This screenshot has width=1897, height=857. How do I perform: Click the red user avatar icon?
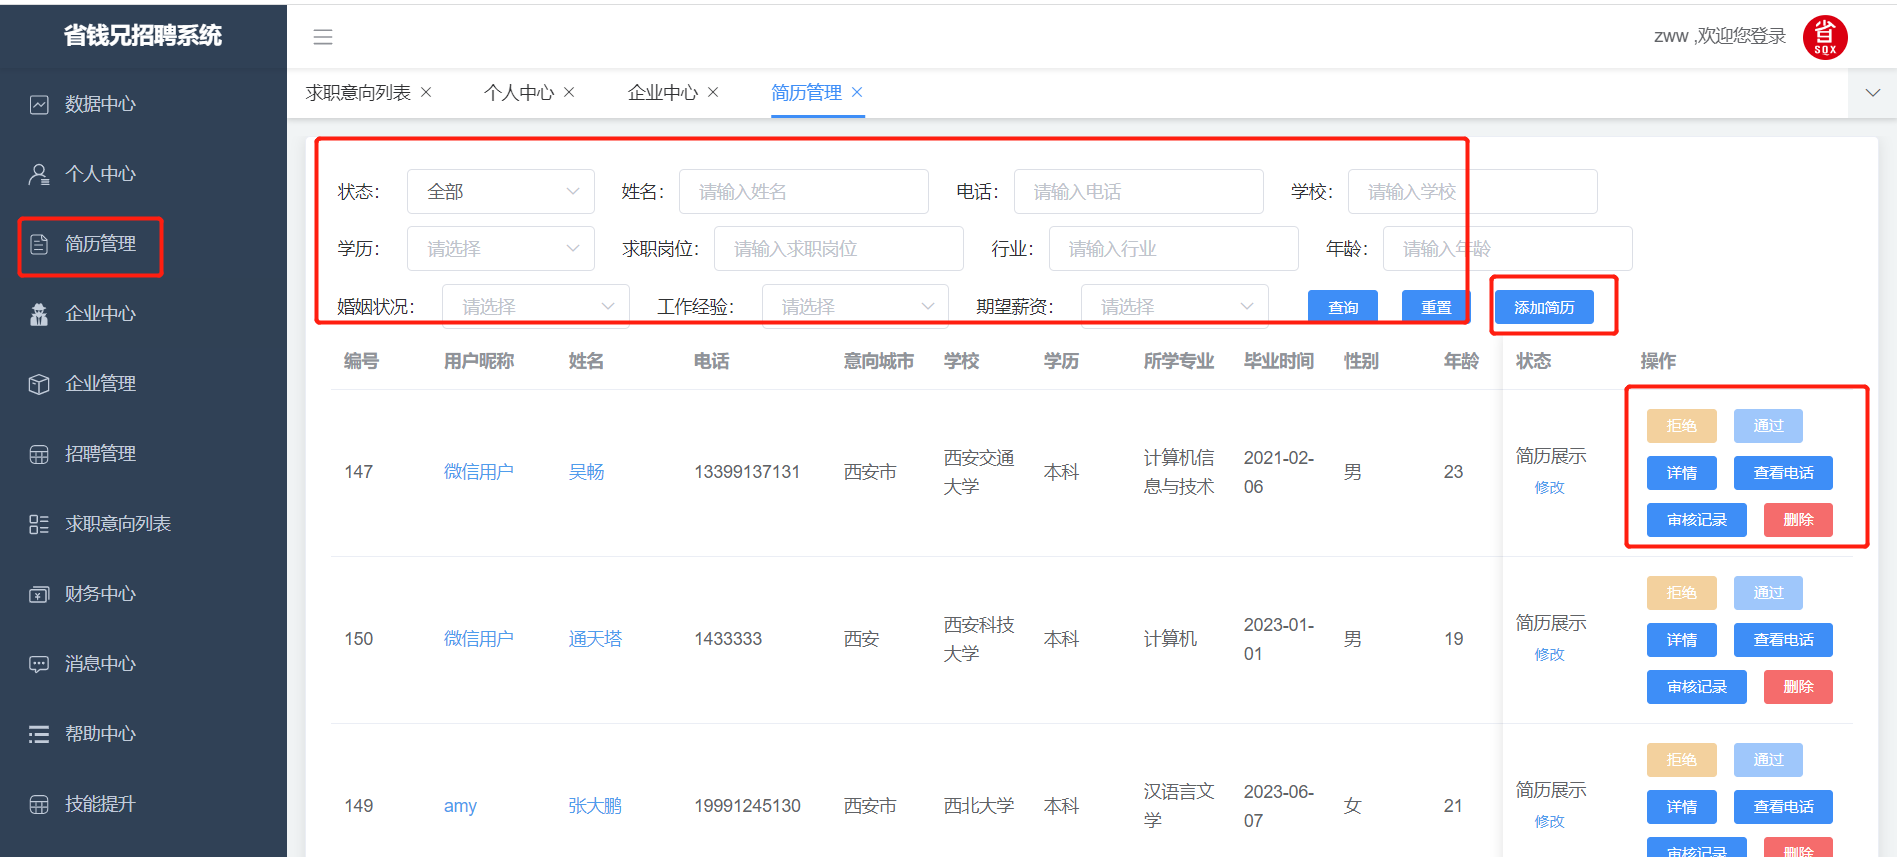click(1824, 37)
